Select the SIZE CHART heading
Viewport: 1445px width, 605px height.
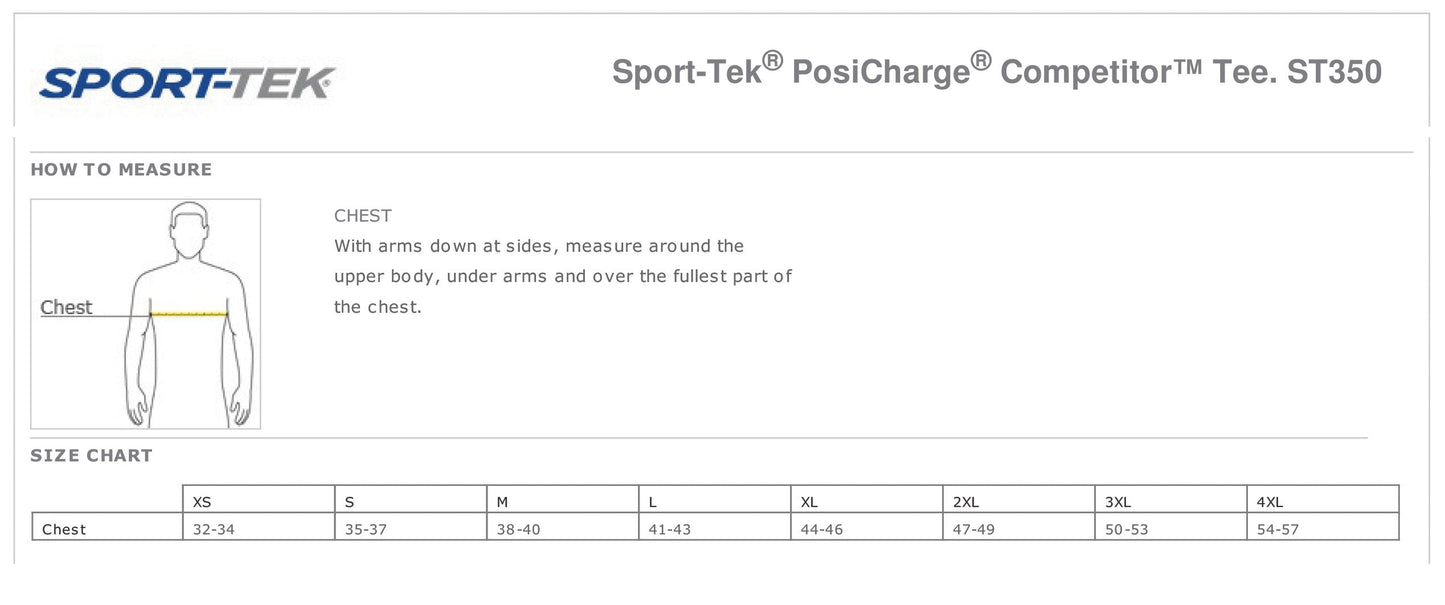click(x=91, y=456)
